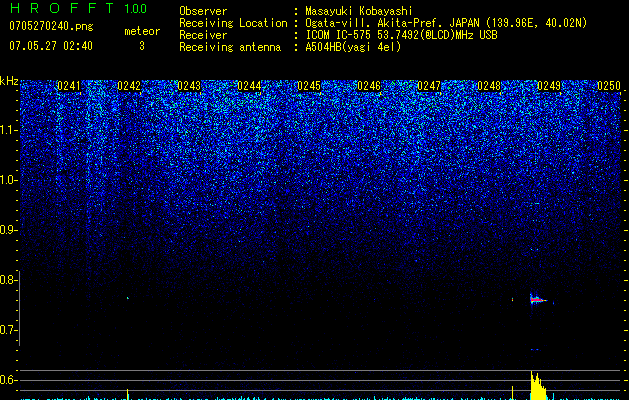
Task: Click the 0241 time marker
Action: click(x=69, y=86)
